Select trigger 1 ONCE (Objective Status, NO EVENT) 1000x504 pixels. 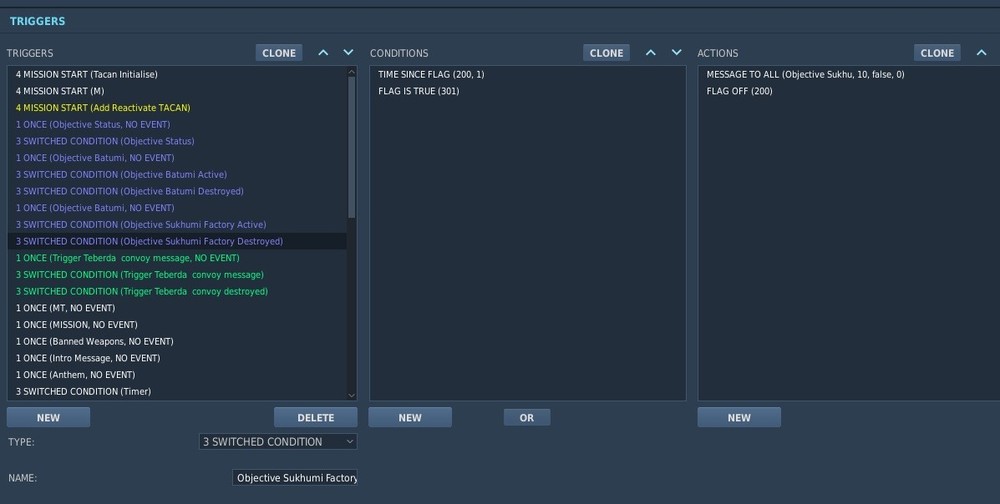[x=177, y=124]
